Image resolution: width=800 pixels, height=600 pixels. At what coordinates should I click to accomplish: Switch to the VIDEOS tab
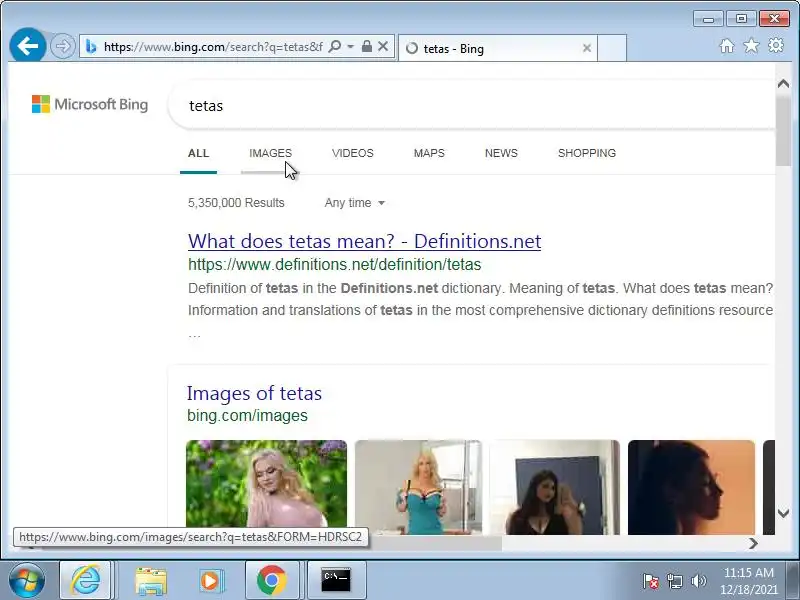pos(353,153)
